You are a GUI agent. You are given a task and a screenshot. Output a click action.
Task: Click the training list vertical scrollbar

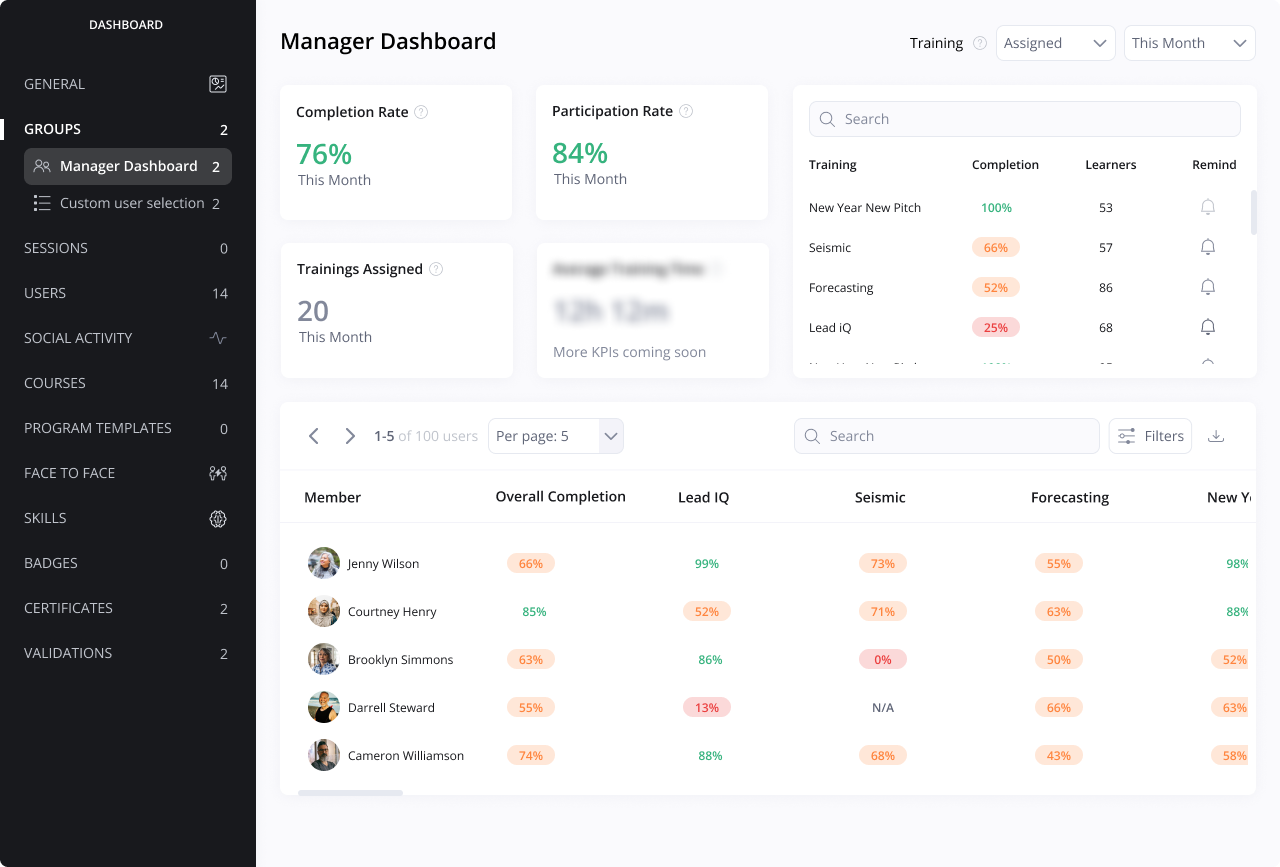(1254, 212)
